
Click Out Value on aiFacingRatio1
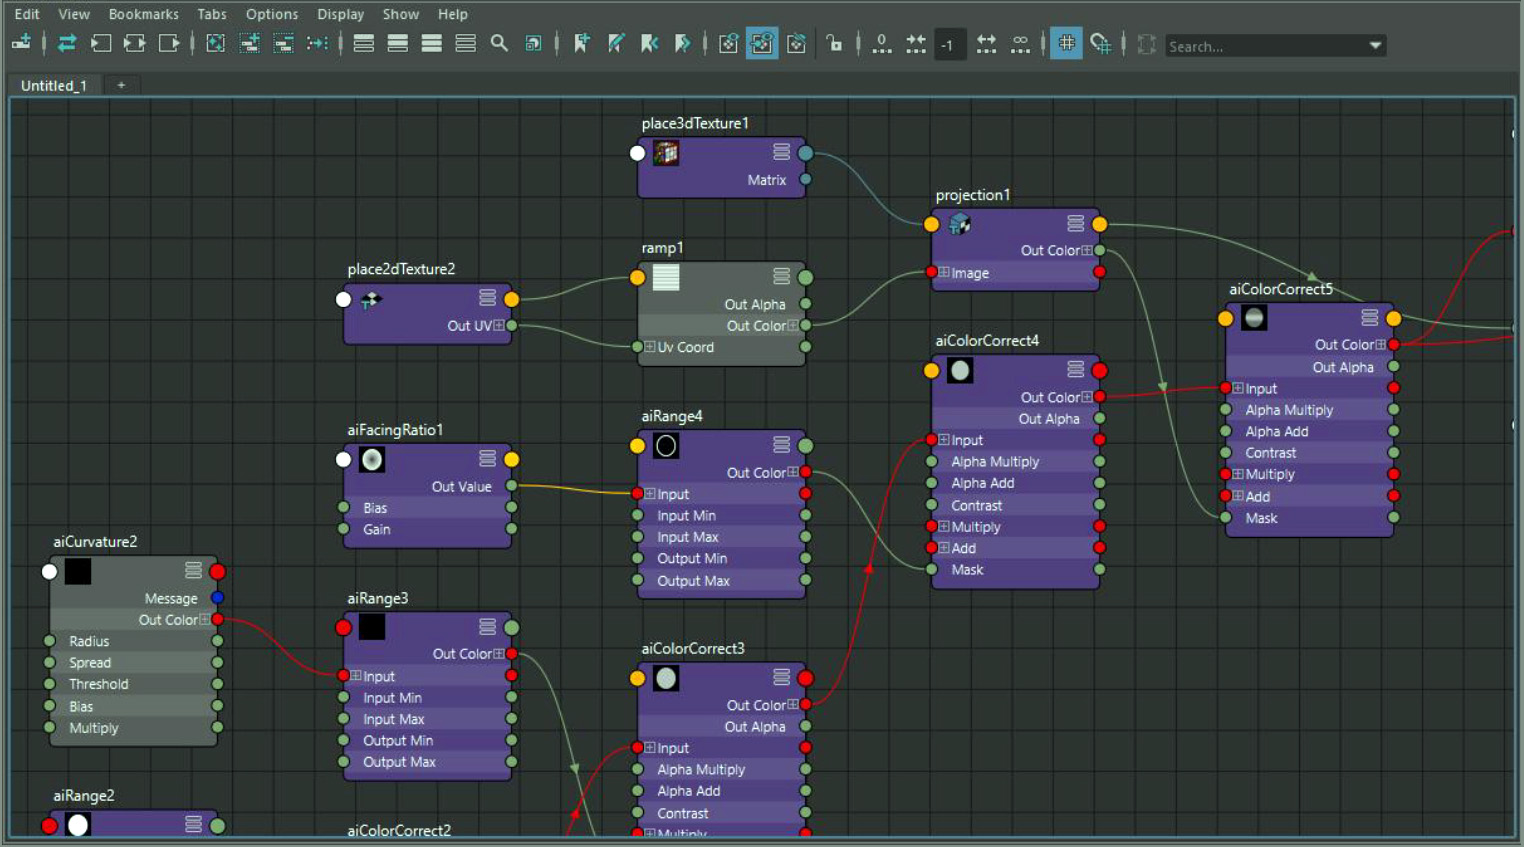(x=461, y=487)
